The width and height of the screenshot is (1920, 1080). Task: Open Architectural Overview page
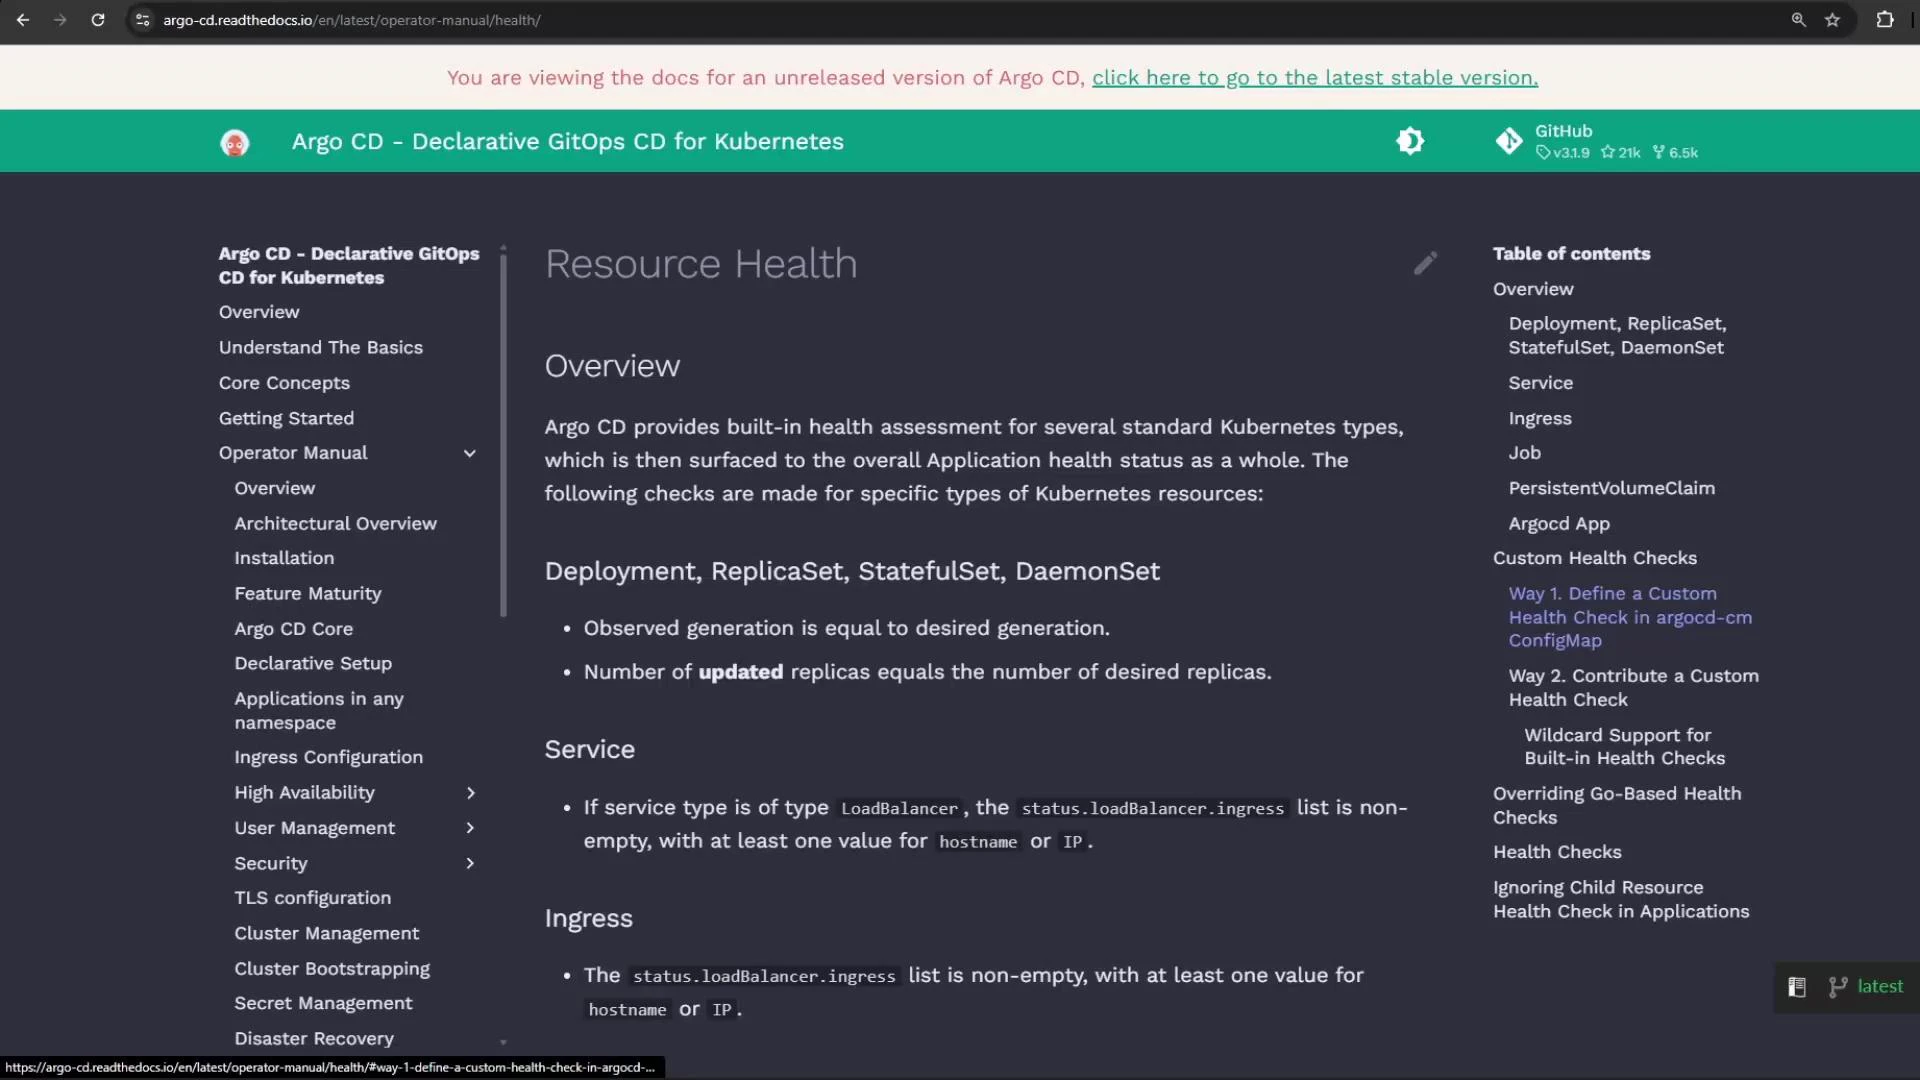pos(335,523)
